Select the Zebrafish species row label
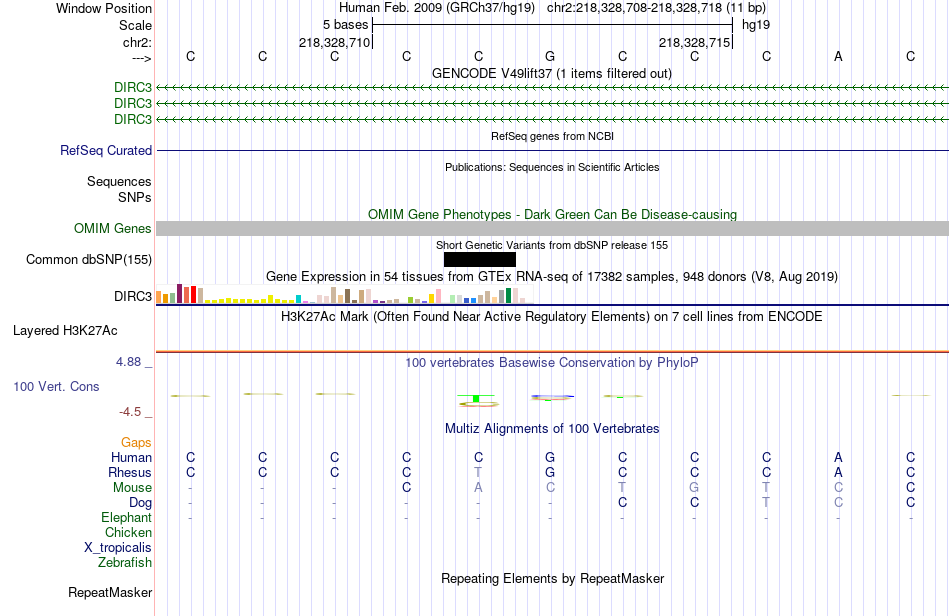 pyautogui.click(x=125, y=563)
